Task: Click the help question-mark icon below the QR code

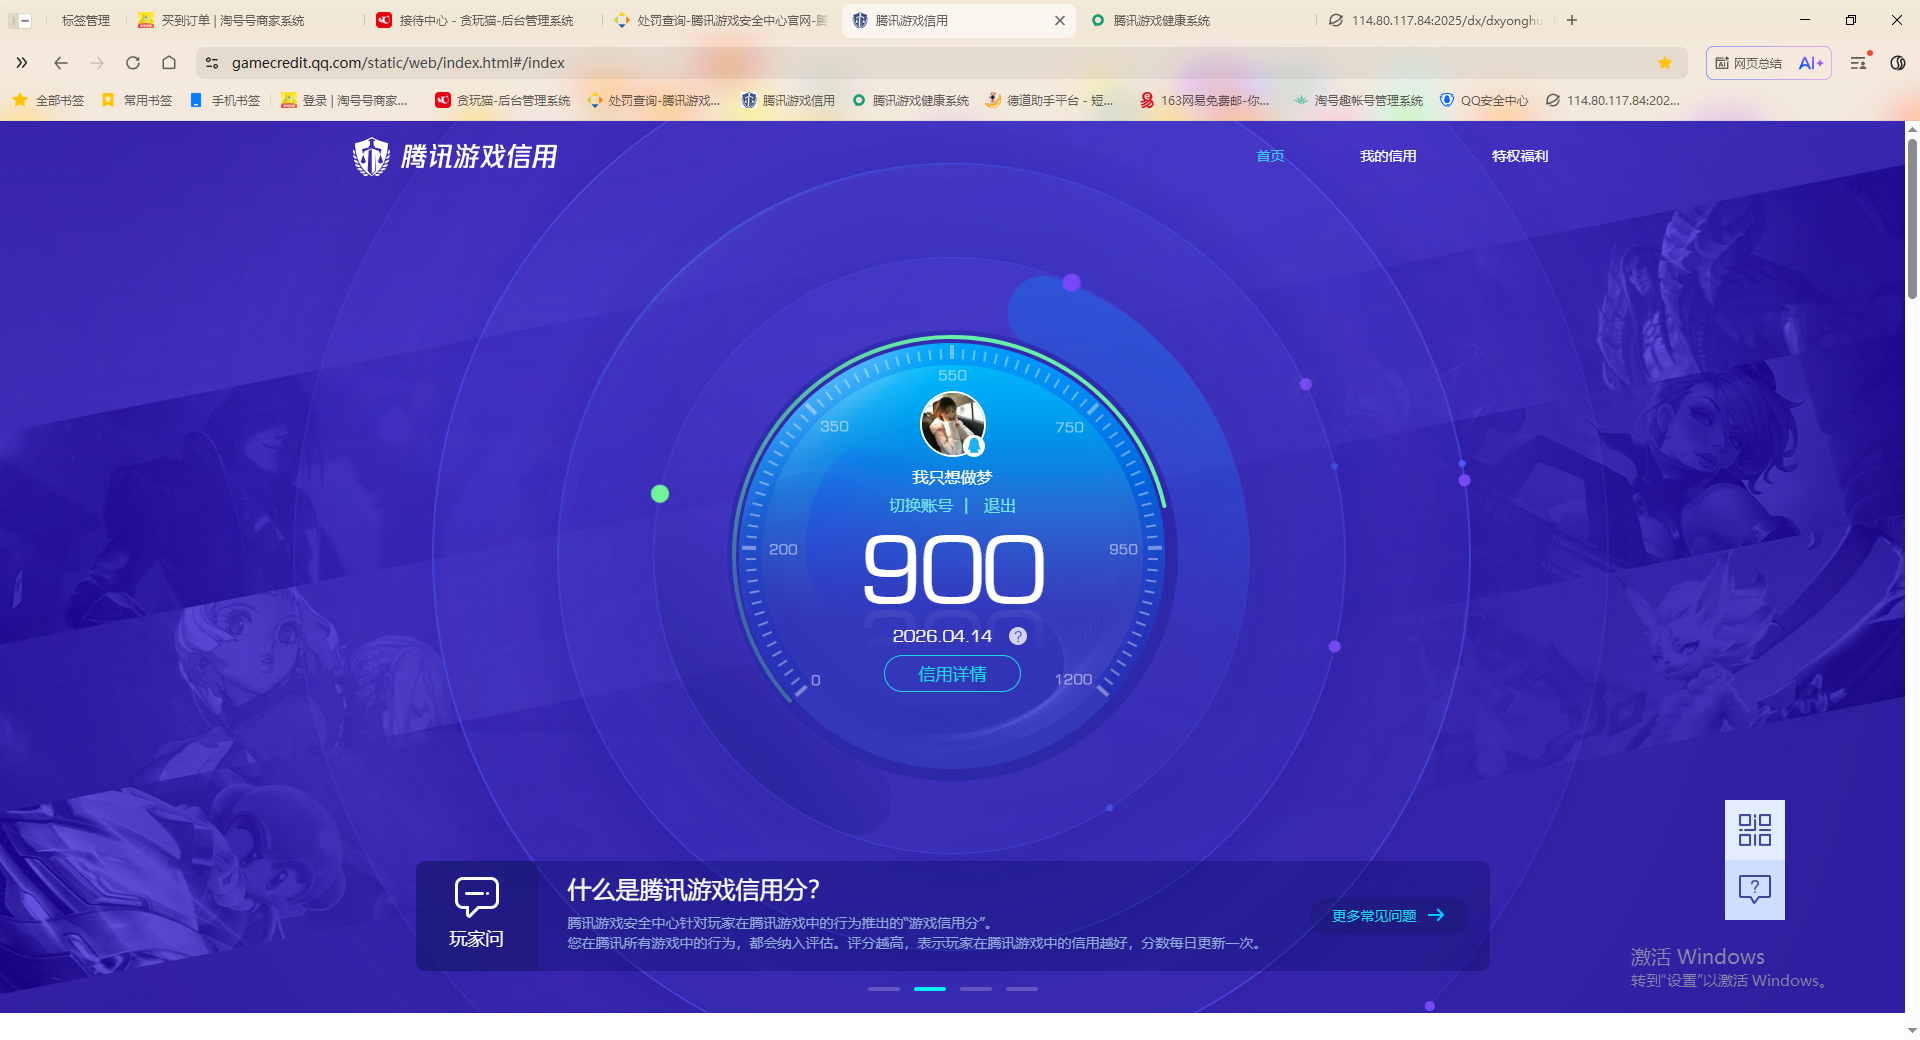Action: point(1754,888)
